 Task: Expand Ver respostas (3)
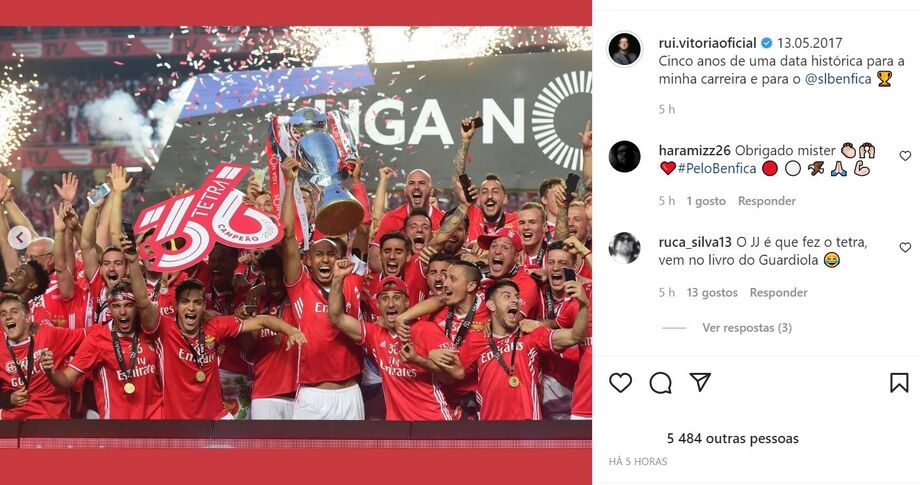(747, 328)
